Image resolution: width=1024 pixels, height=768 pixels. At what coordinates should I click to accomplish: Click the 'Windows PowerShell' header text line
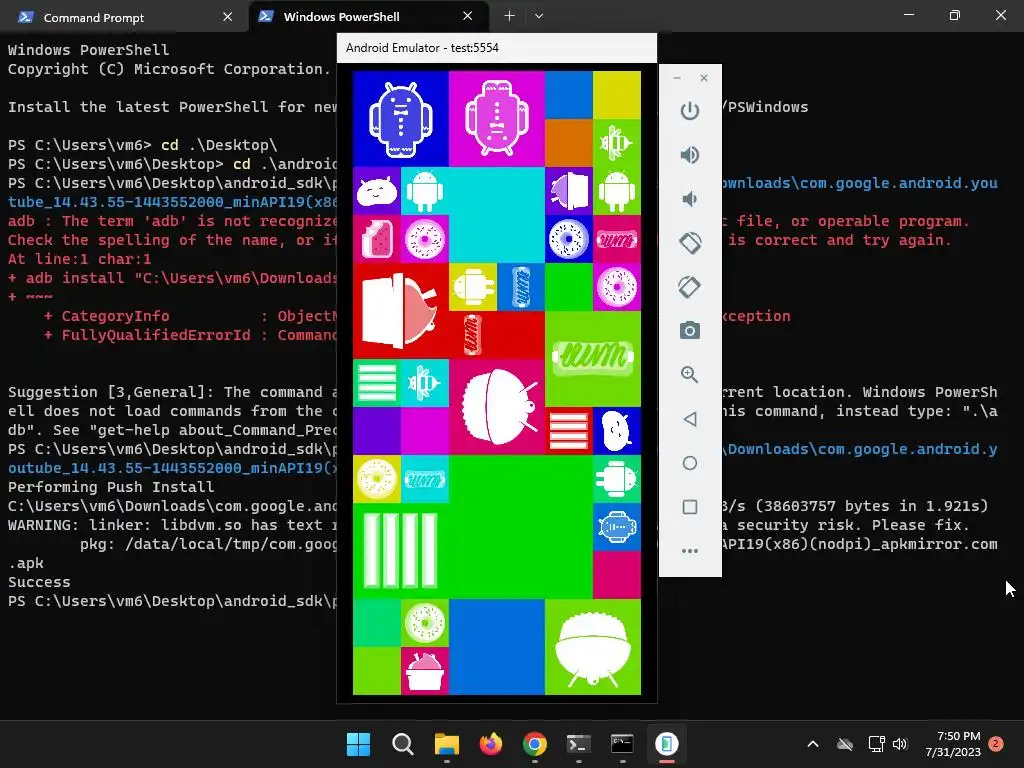point(88,50)
